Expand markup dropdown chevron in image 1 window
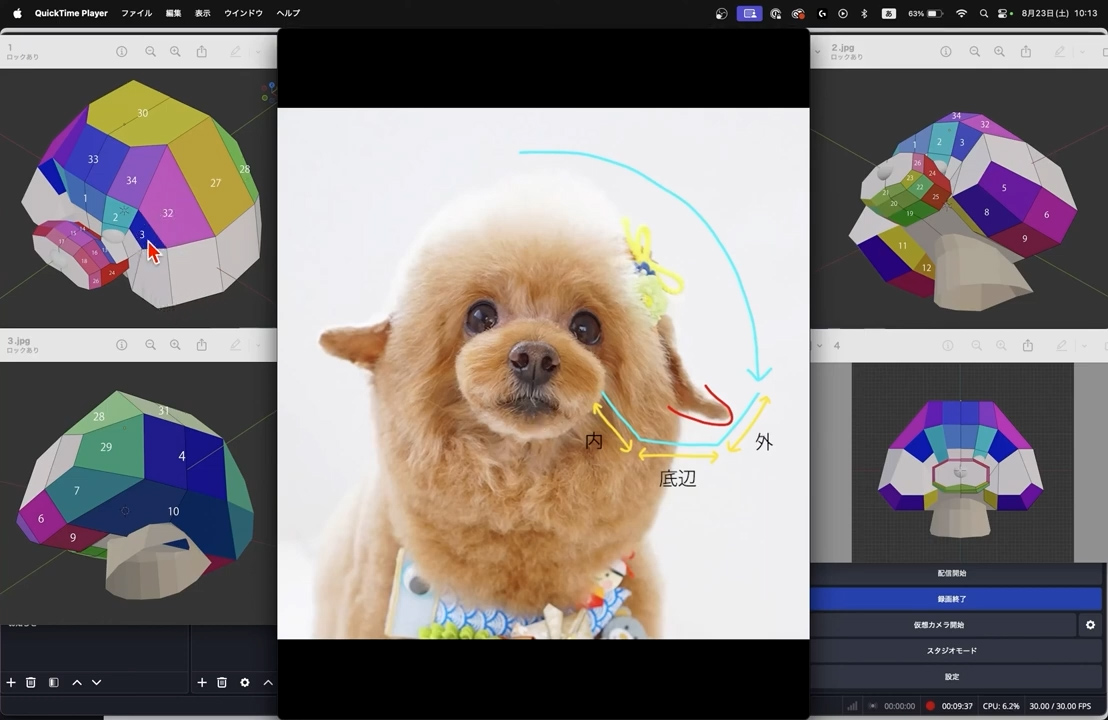The width and height of the screenshot is (1108, 720). pyautogui.click(x=257, y=52)
